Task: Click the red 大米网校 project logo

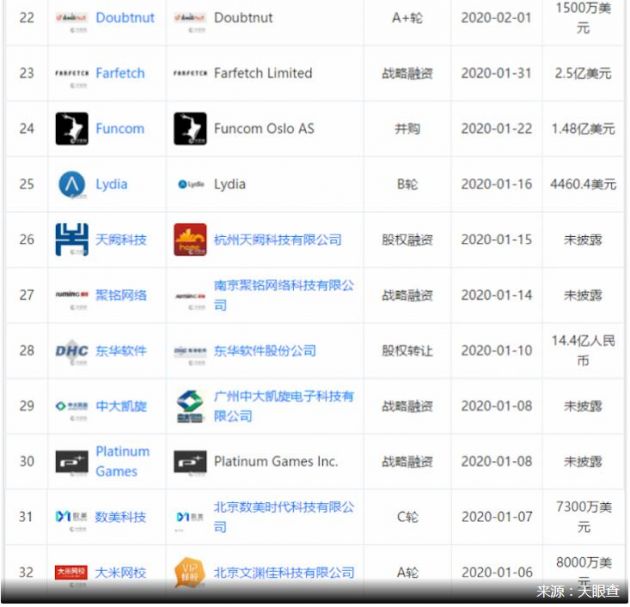Action: coord(72,572)
